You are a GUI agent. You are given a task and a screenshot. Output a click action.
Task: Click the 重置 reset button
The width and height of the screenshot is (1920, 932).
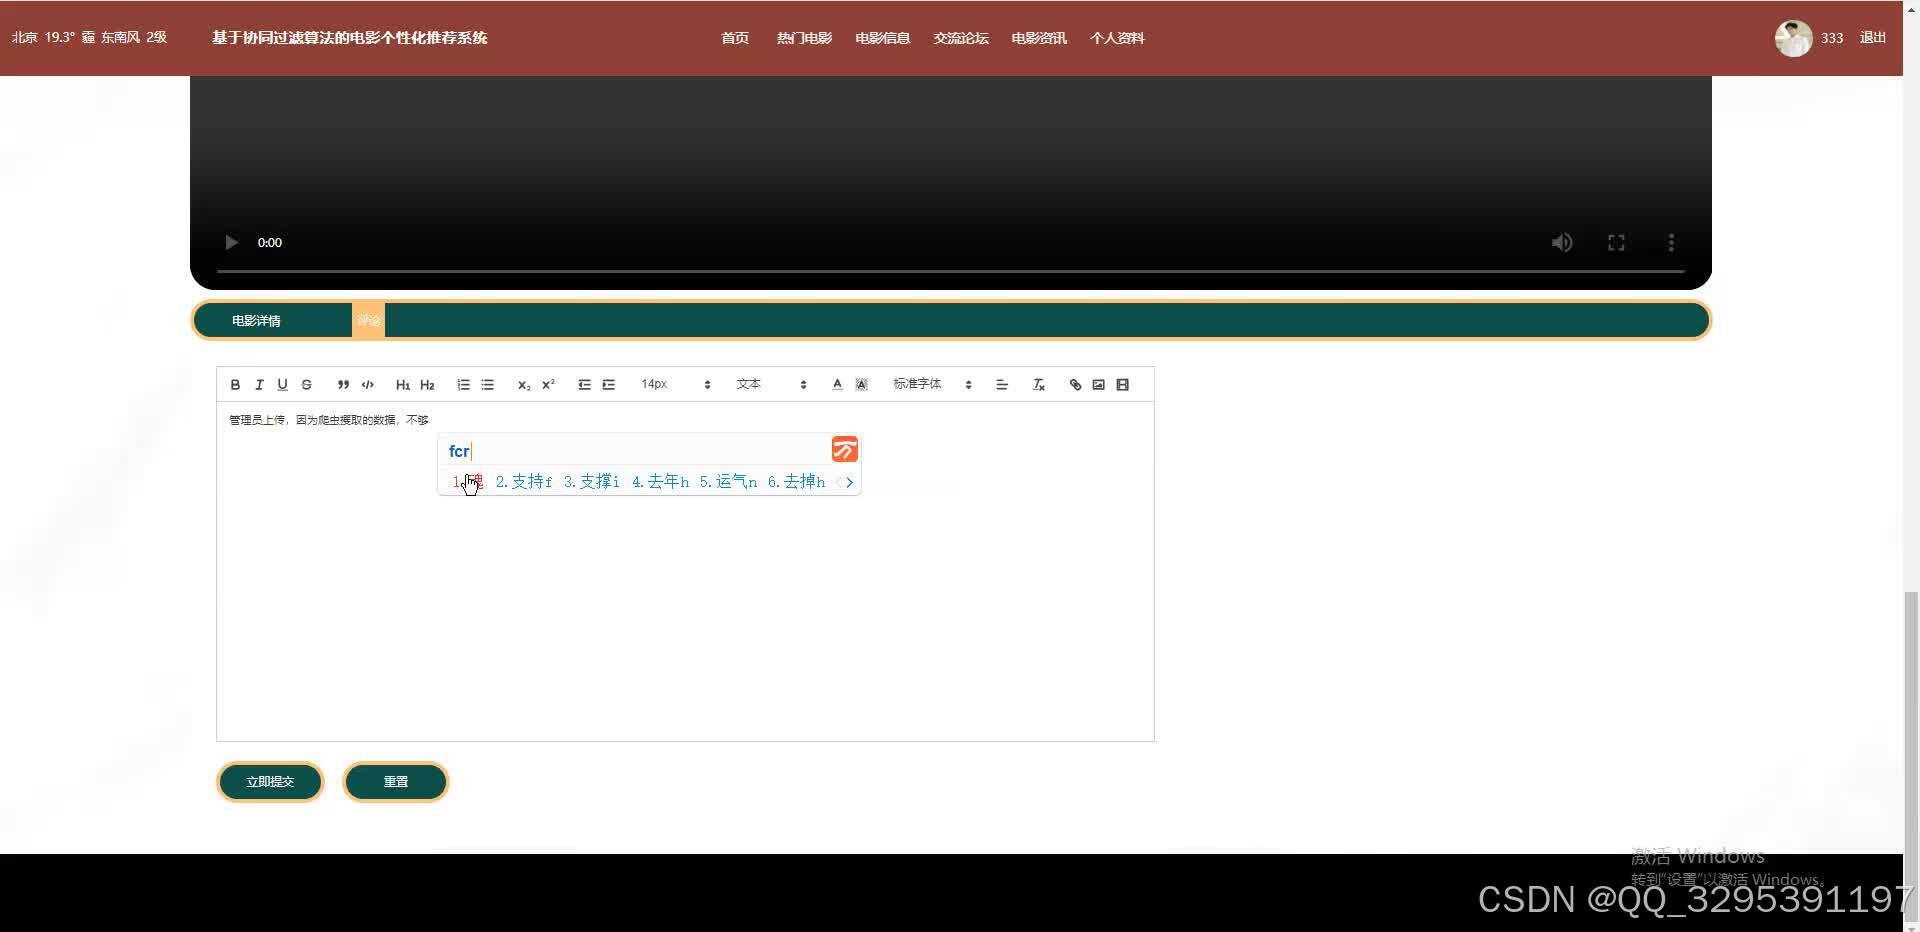click(396, 782)
